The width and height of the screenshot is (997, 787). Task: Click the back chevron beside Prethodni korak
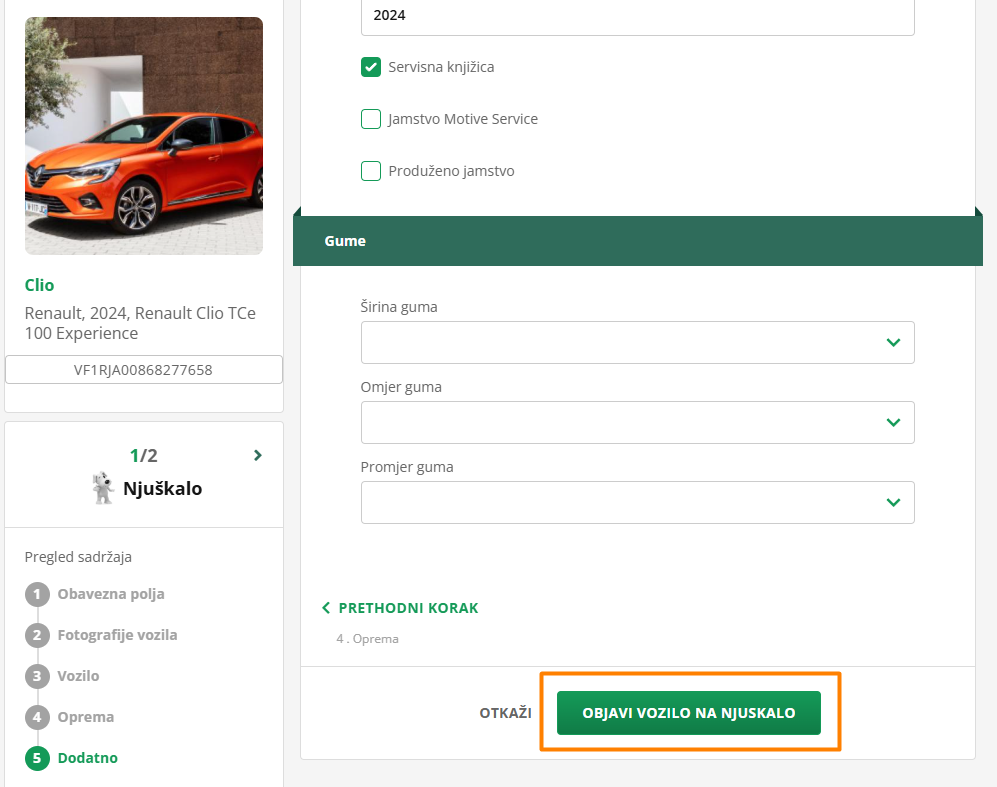click(x=326, y=608)
